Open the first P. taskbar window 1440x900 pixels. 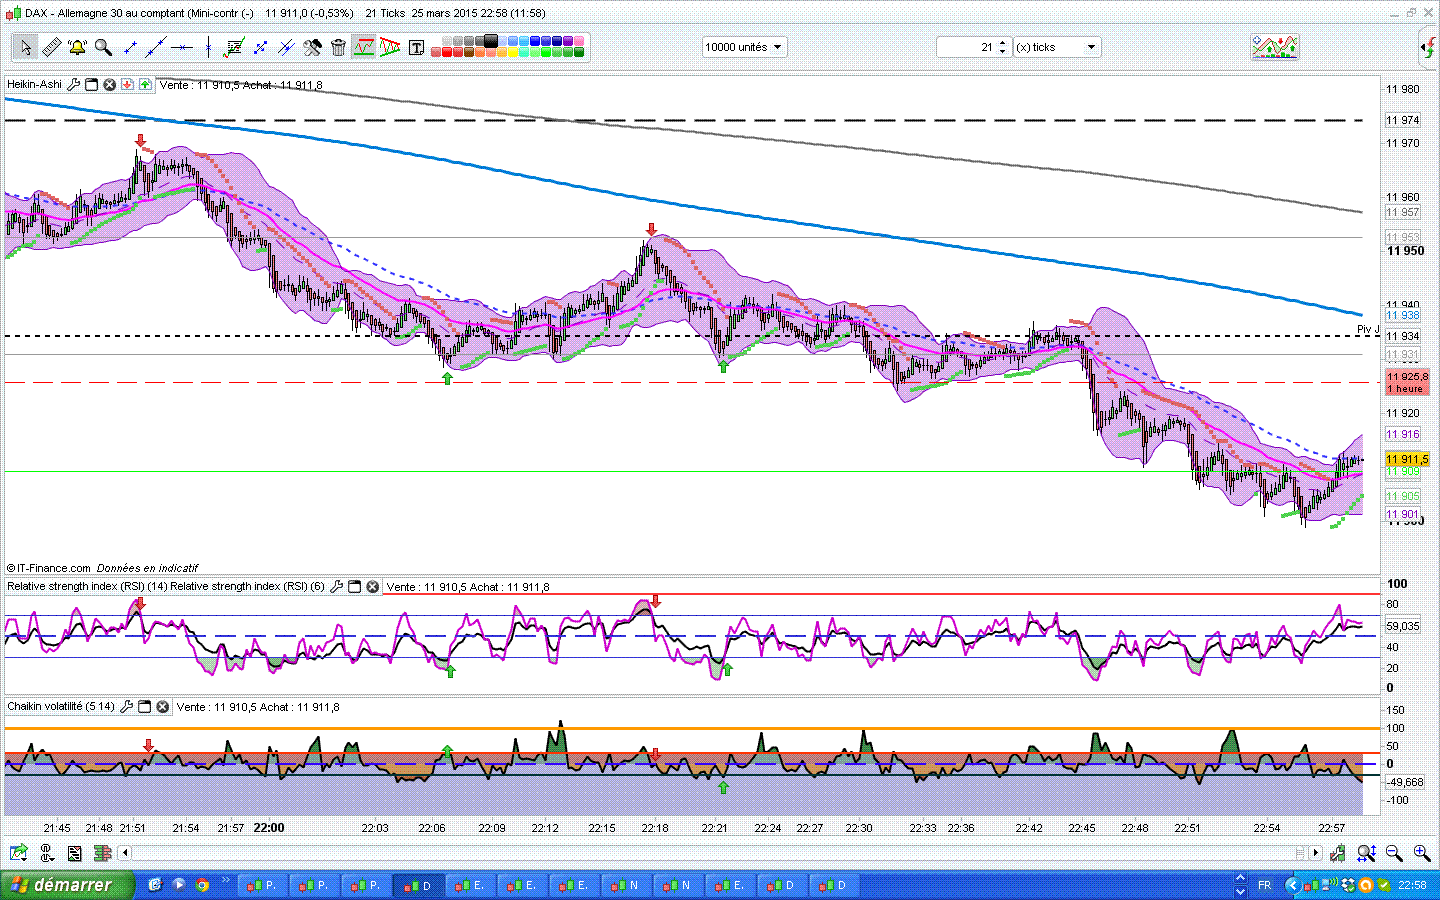pos(262,885)
